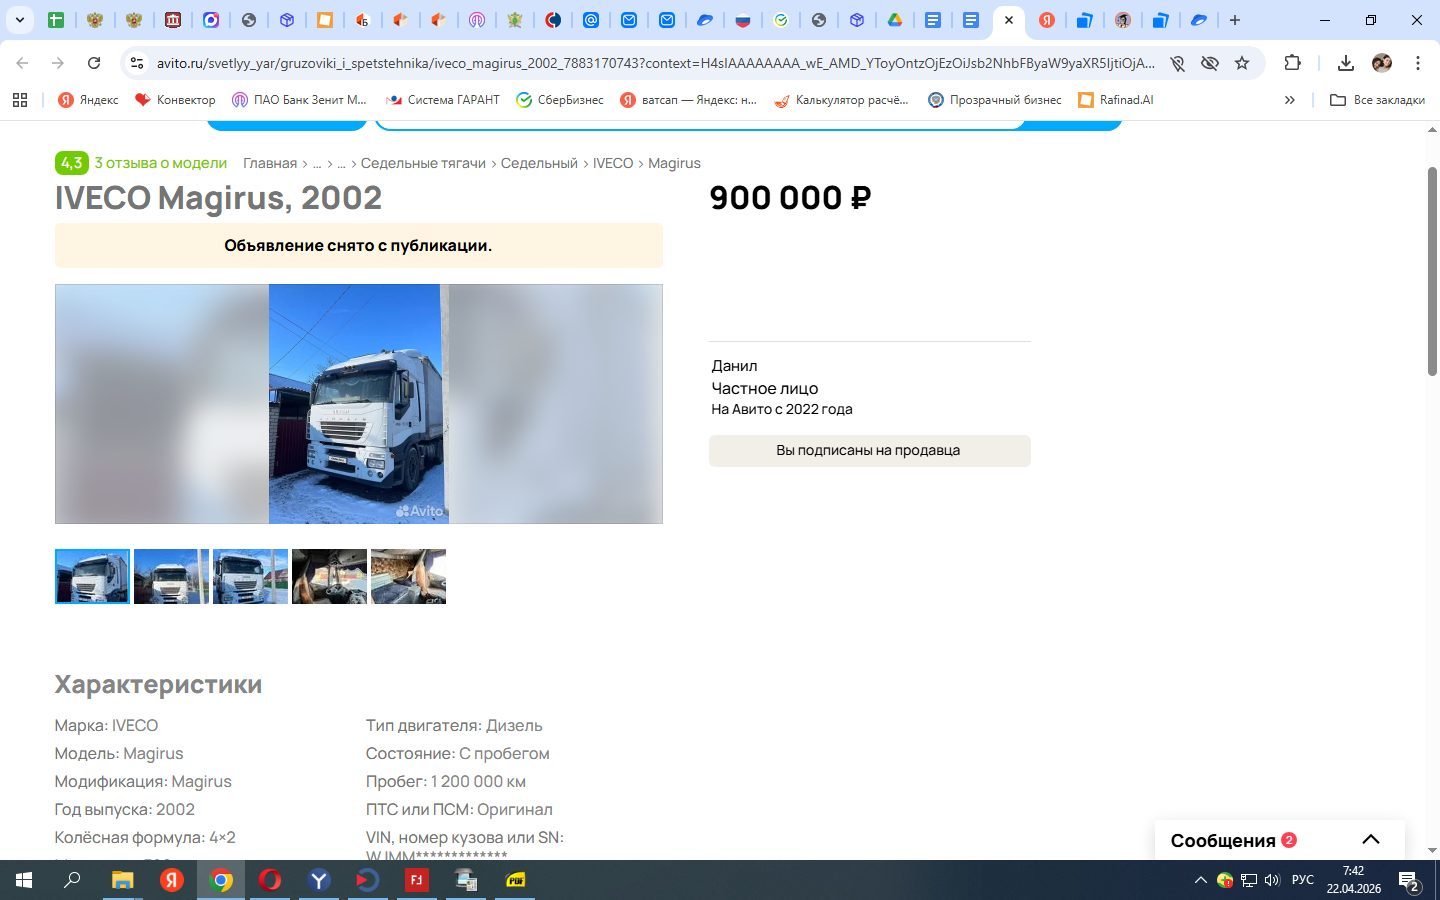Open Калькулятор расчё... bookmark
1440x900 pixels.
tap(842, 100)
